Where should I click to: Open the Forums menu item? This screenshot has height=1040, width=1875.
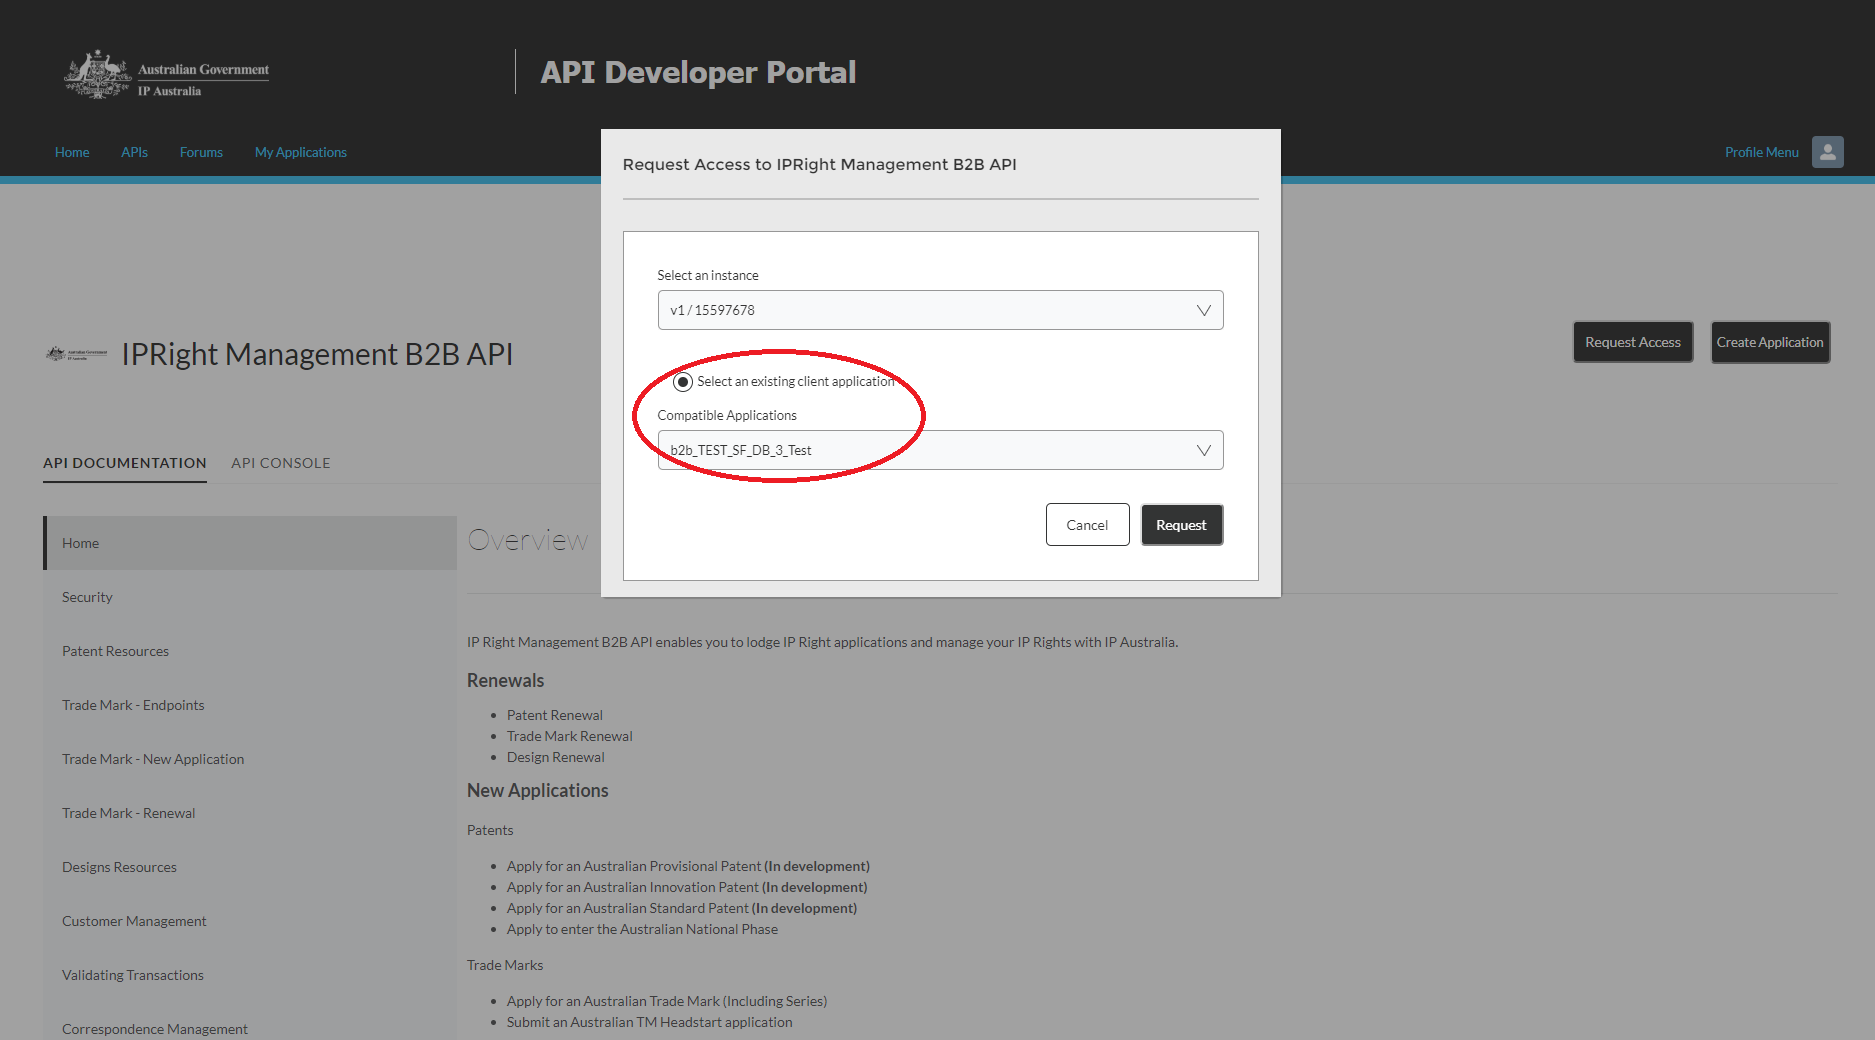(x=201, y=152)
